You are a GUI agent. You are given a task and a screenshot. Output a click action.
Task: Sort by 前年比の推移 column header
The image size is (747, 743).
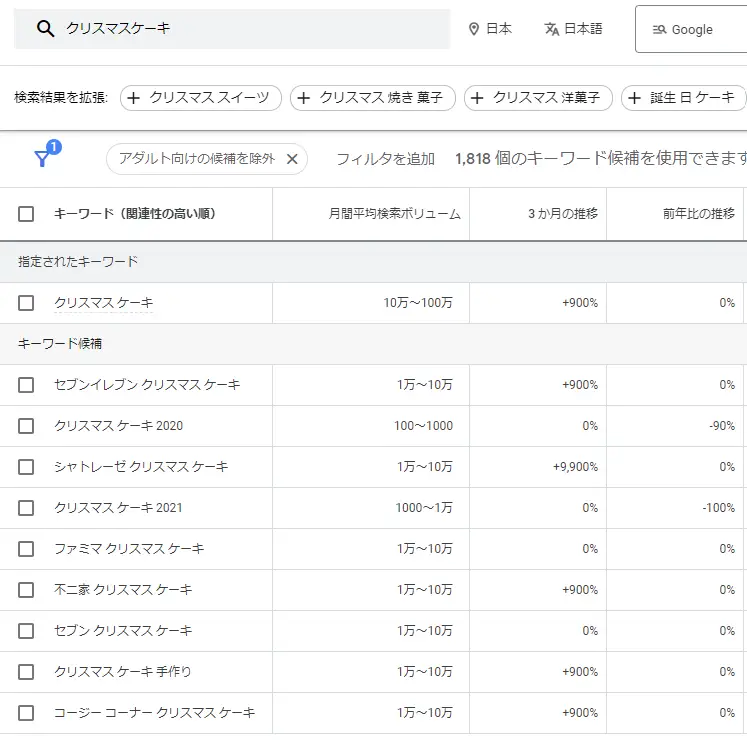pyautogui.click(x=699, y=213)
